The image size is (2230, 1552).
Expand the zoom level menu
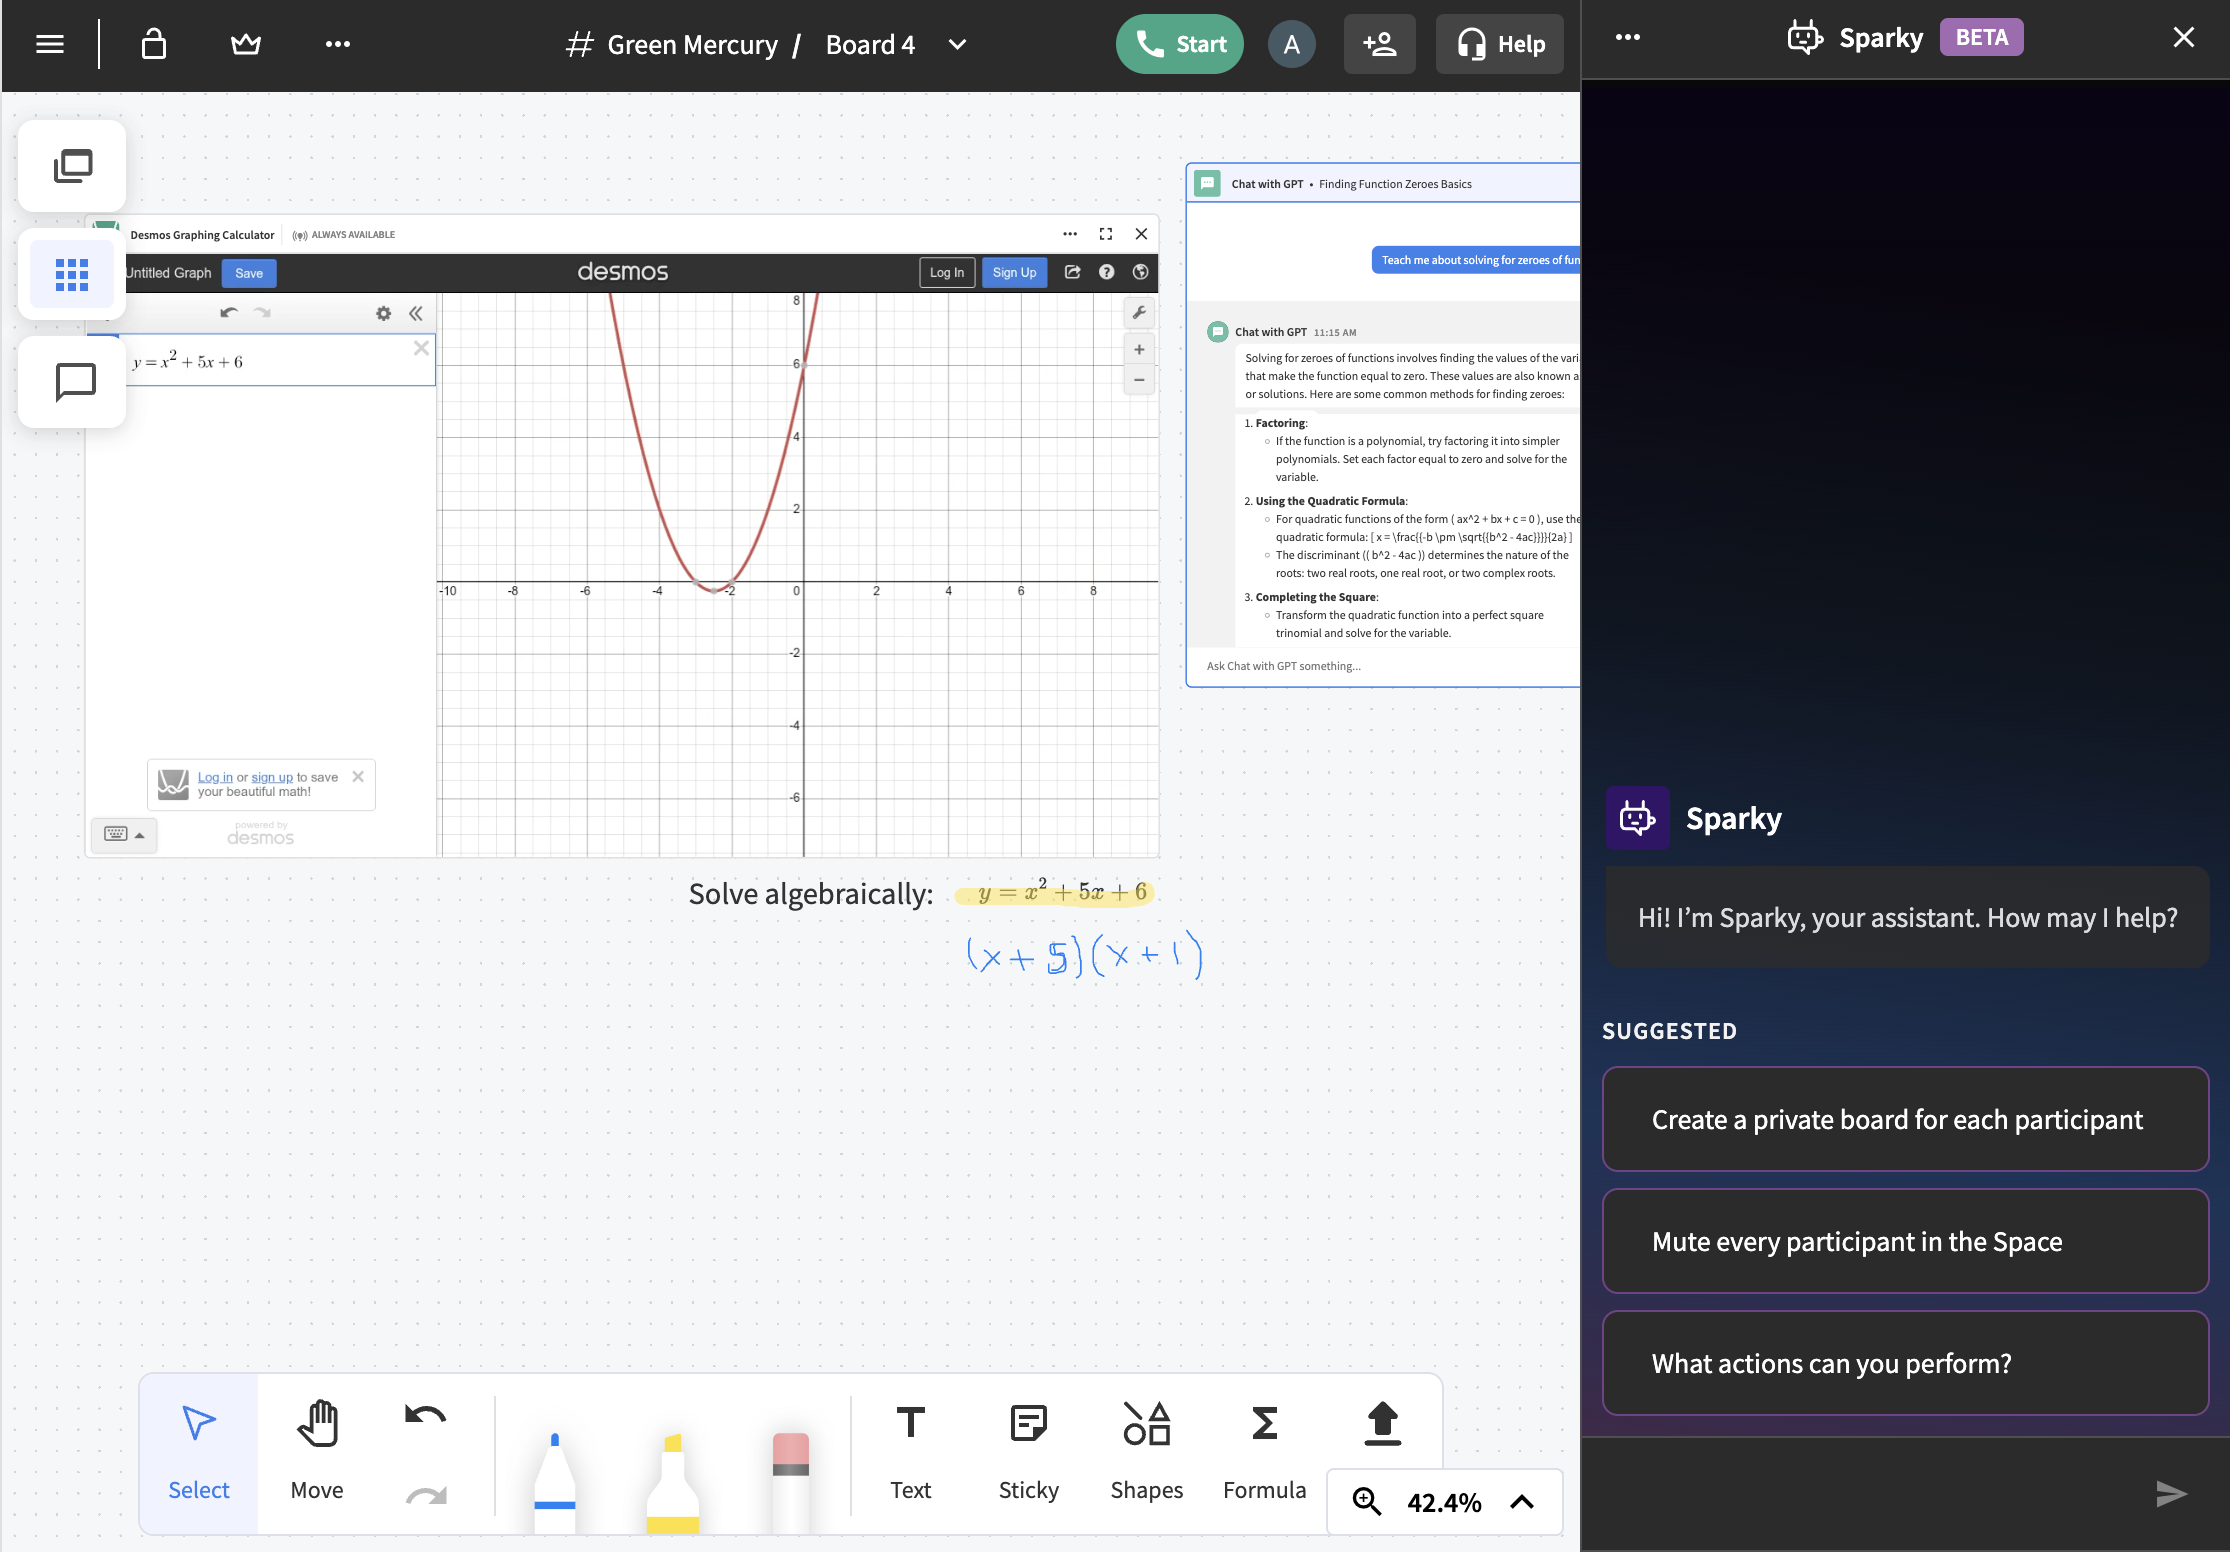(1521, 1502)
